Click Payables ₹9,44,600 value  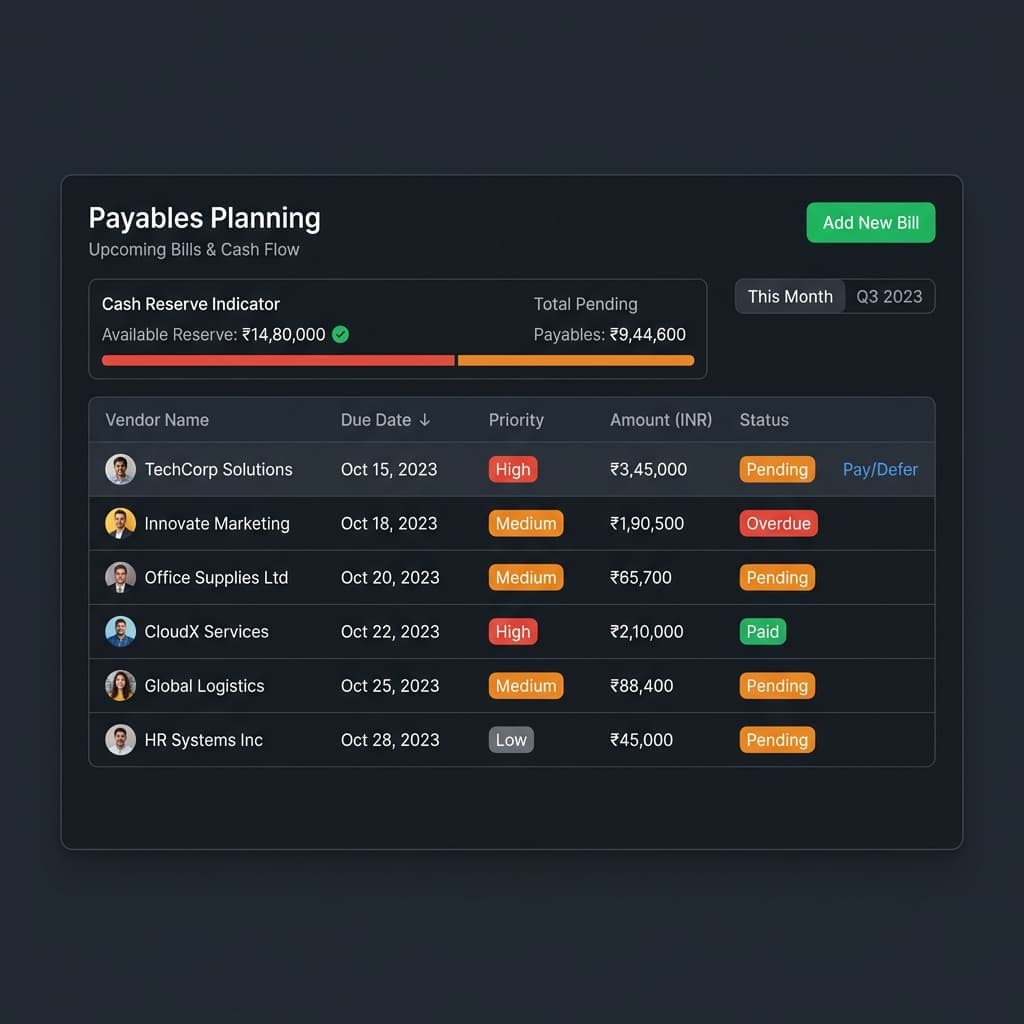click(x=648, y=334)
